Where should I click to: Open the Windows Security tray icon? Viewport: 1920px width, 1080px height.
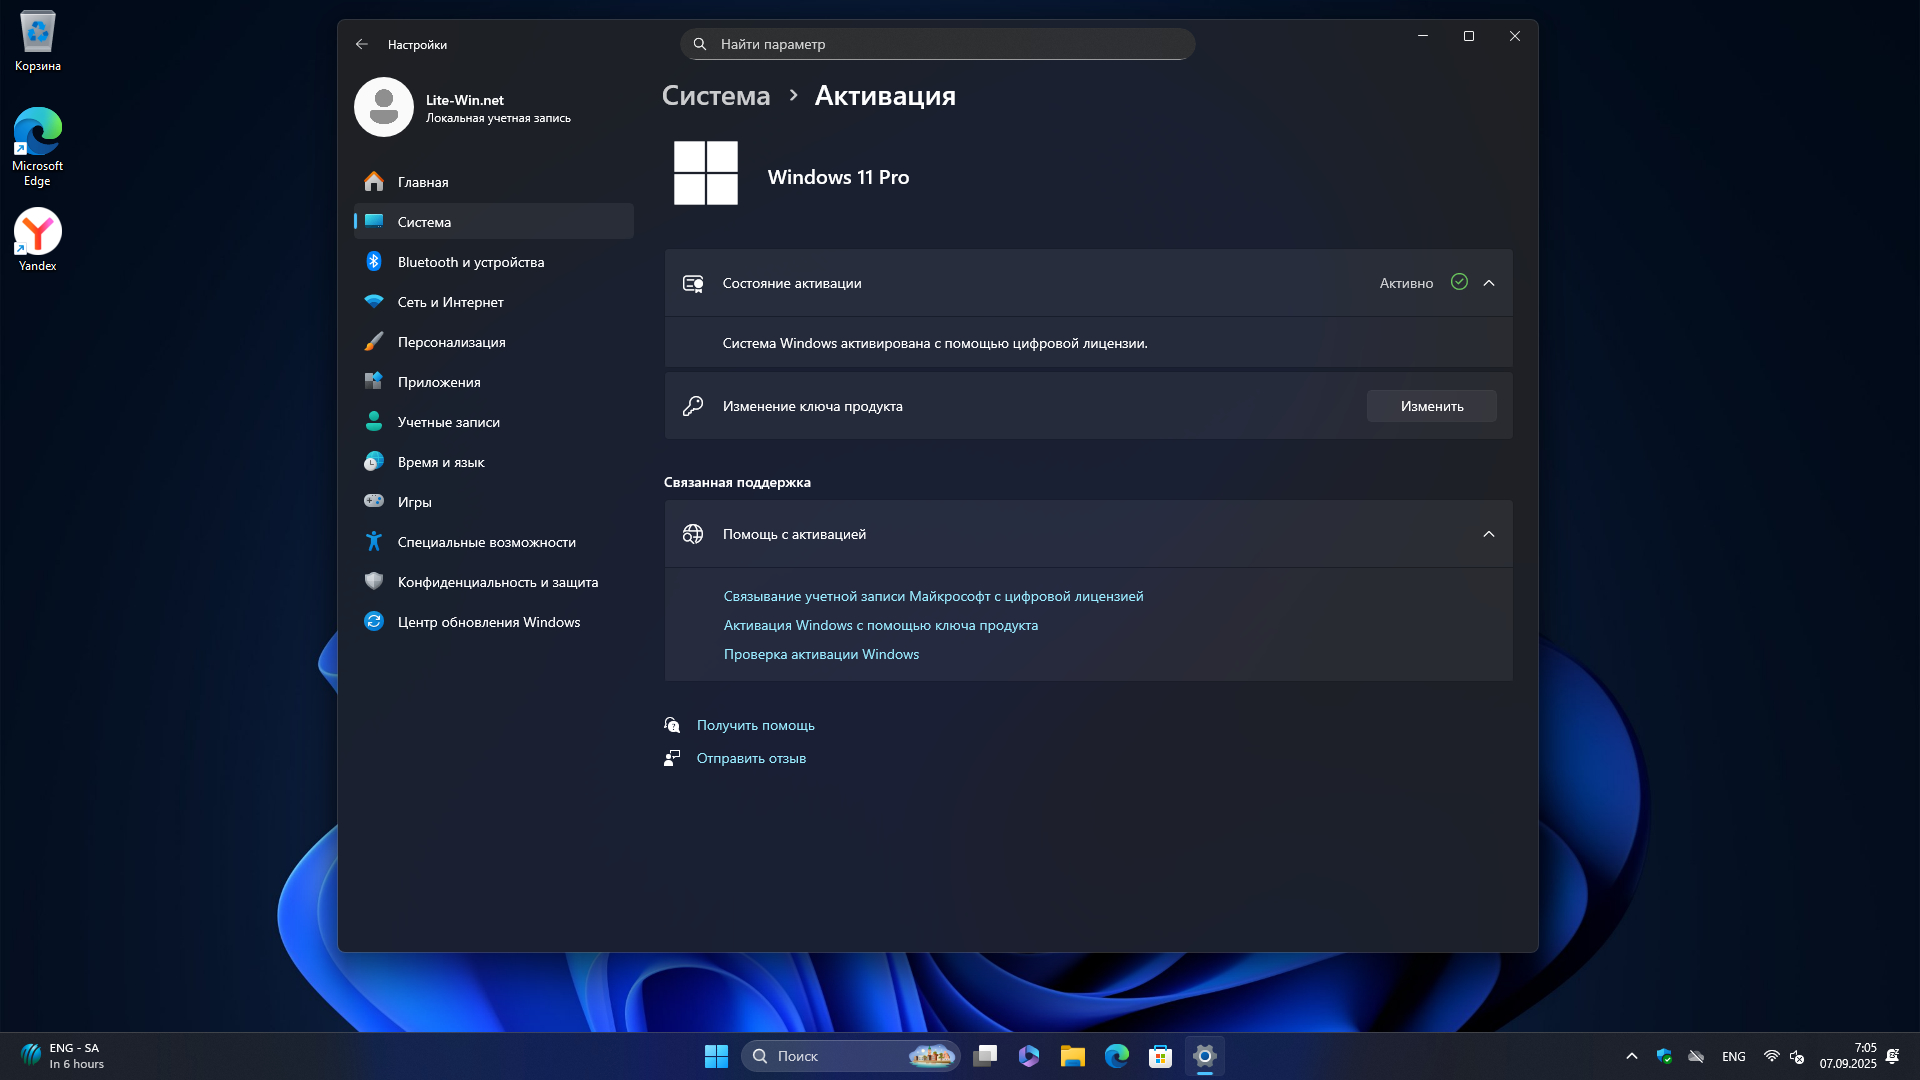[1664, 1056]
